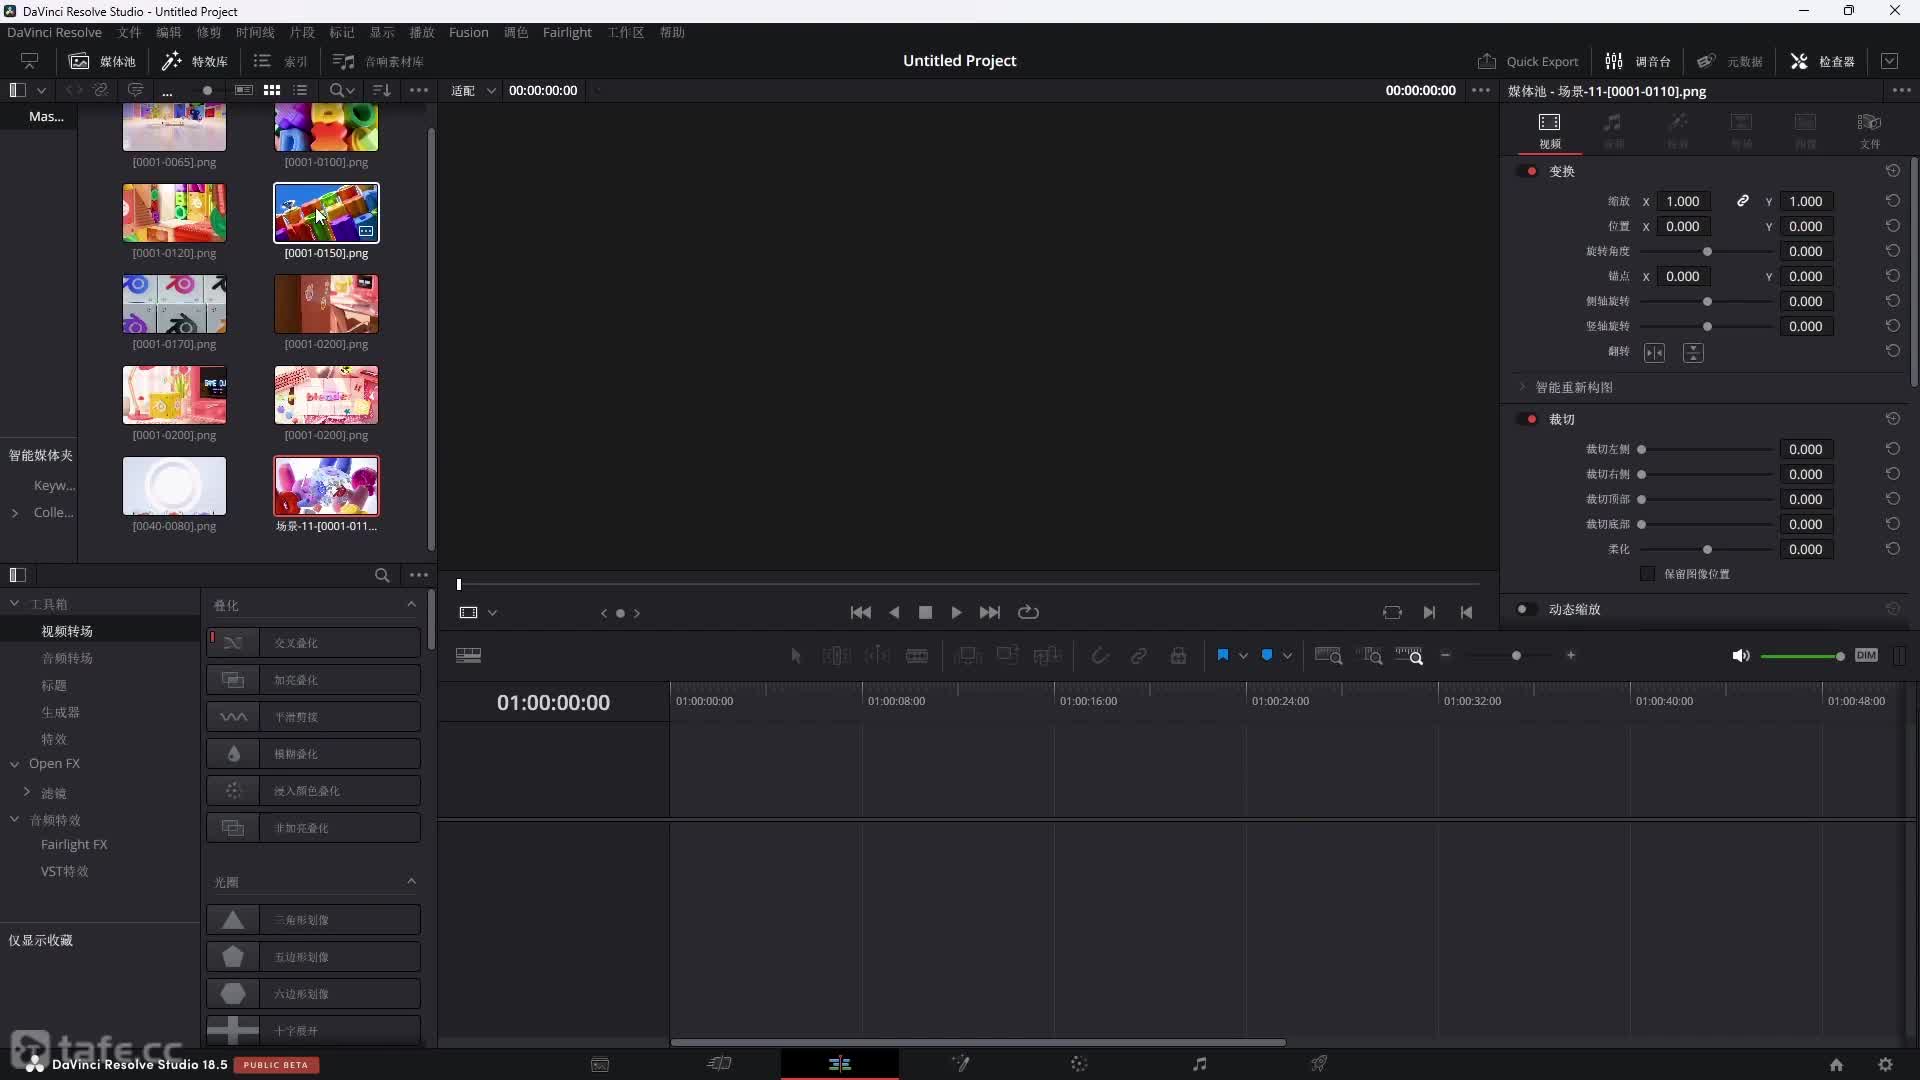1920x1080 pixels.
Task: Click the DIM audio button
Action: [x=1866, y=656]
